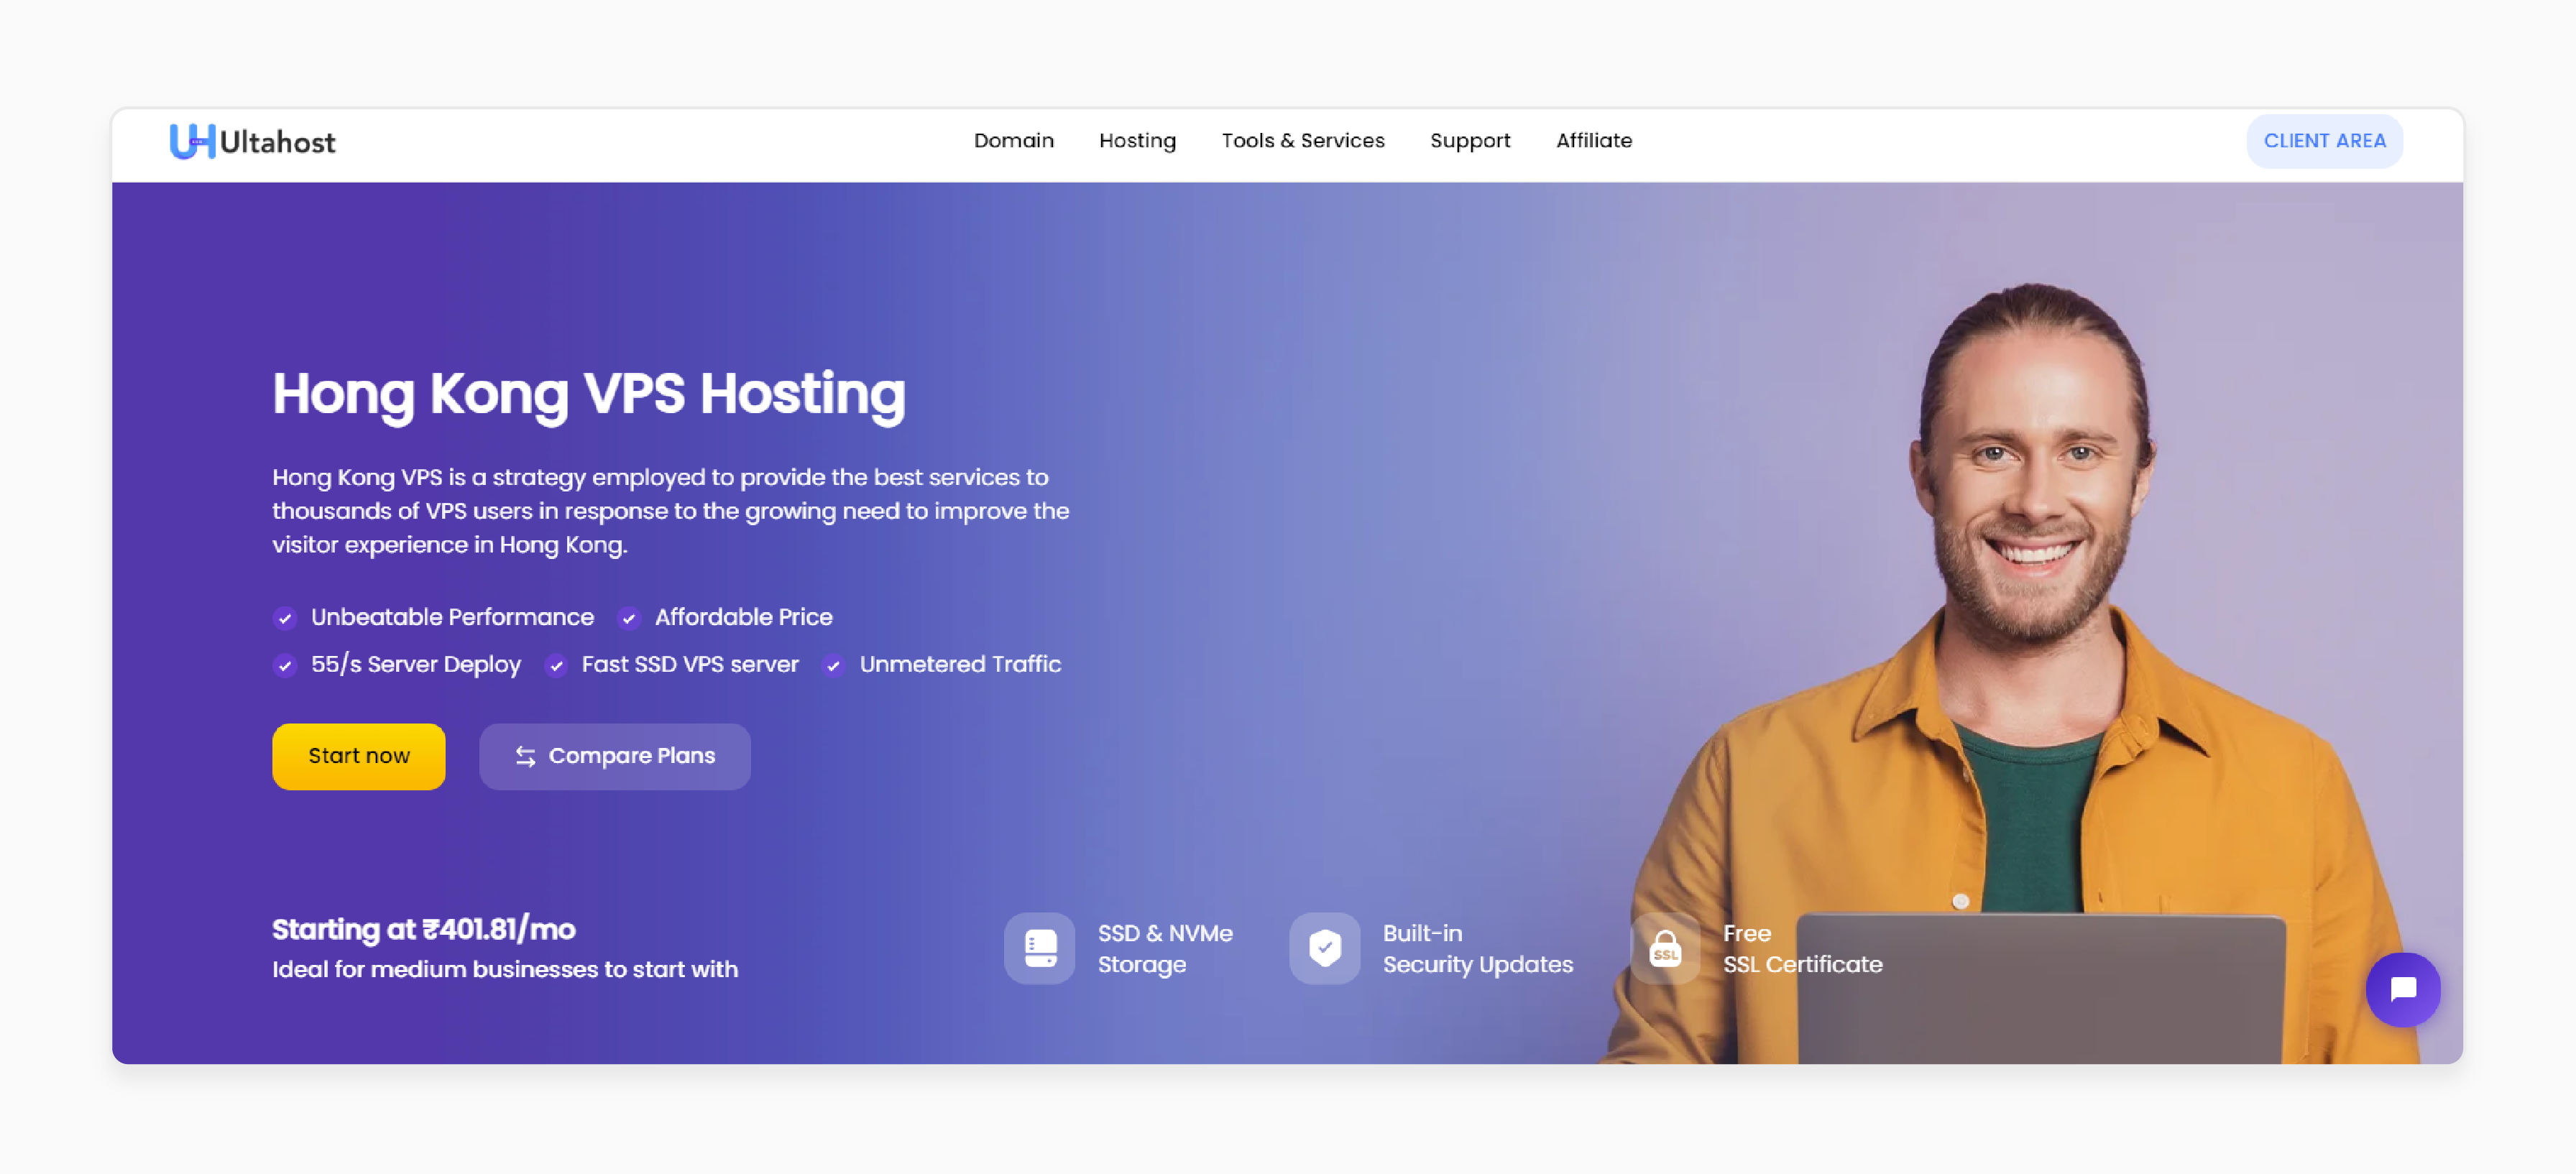The image size is (2576, 1174).
Task: Open the live chat bubble icon
Action: (x=2402, y=989)
